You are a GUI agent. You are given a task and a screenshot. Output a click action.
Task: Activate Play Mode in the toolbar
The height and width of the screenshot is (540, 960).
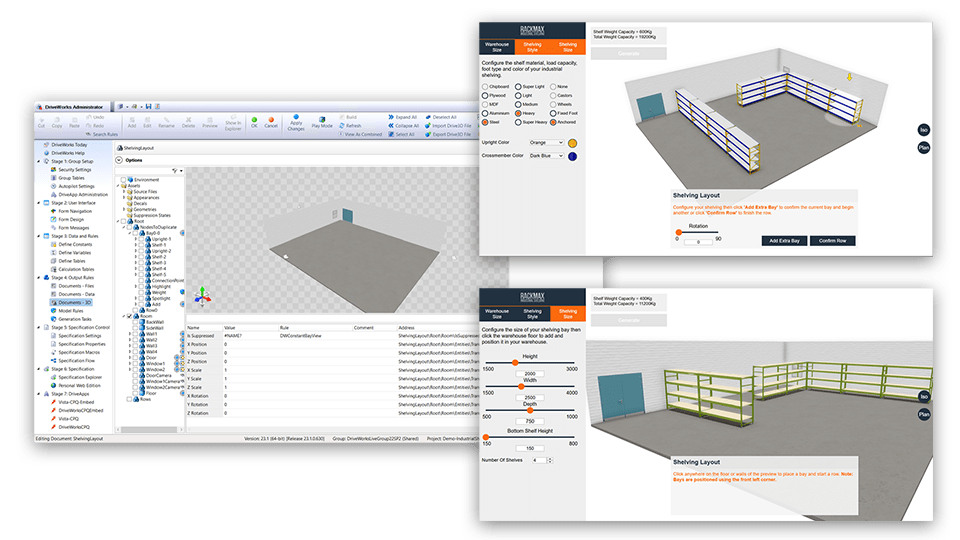(x=322, y=122)
